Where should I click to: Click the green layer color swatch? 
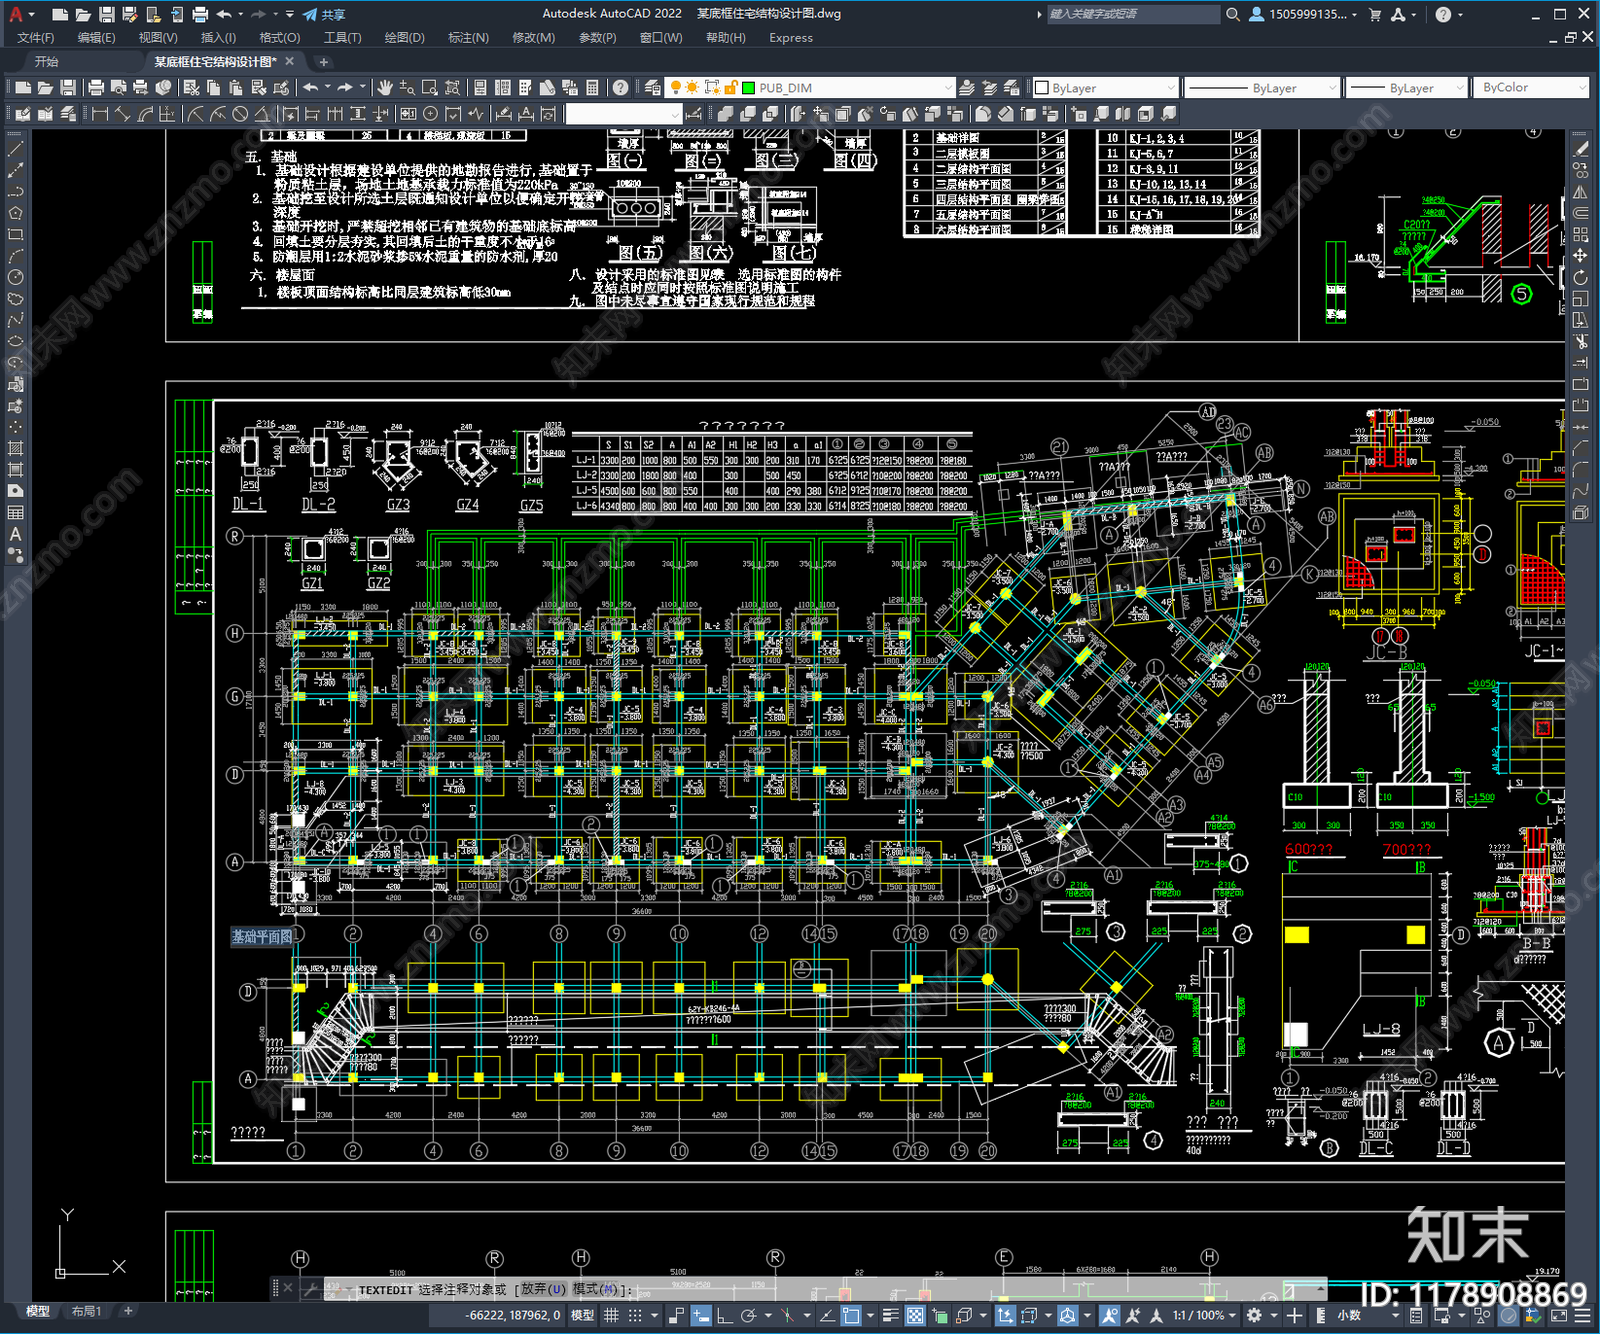(x=748, y=88)
